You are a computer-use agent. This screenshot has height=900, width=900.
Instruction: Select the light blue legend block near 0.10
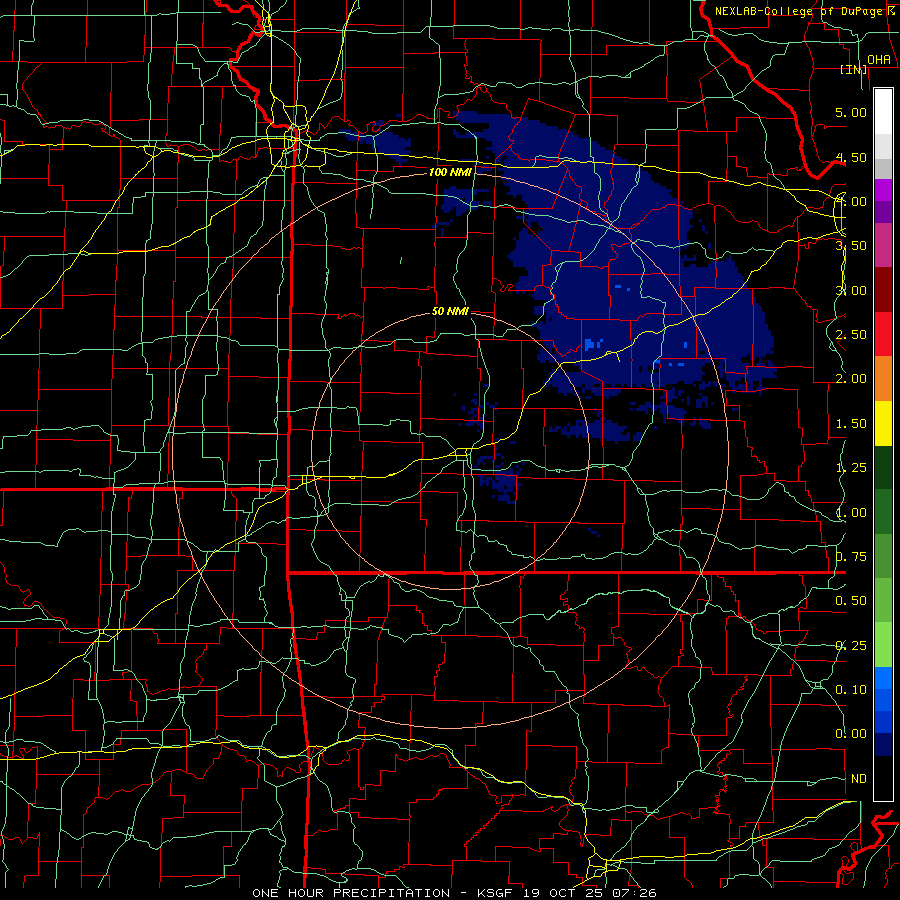(883, 678)
